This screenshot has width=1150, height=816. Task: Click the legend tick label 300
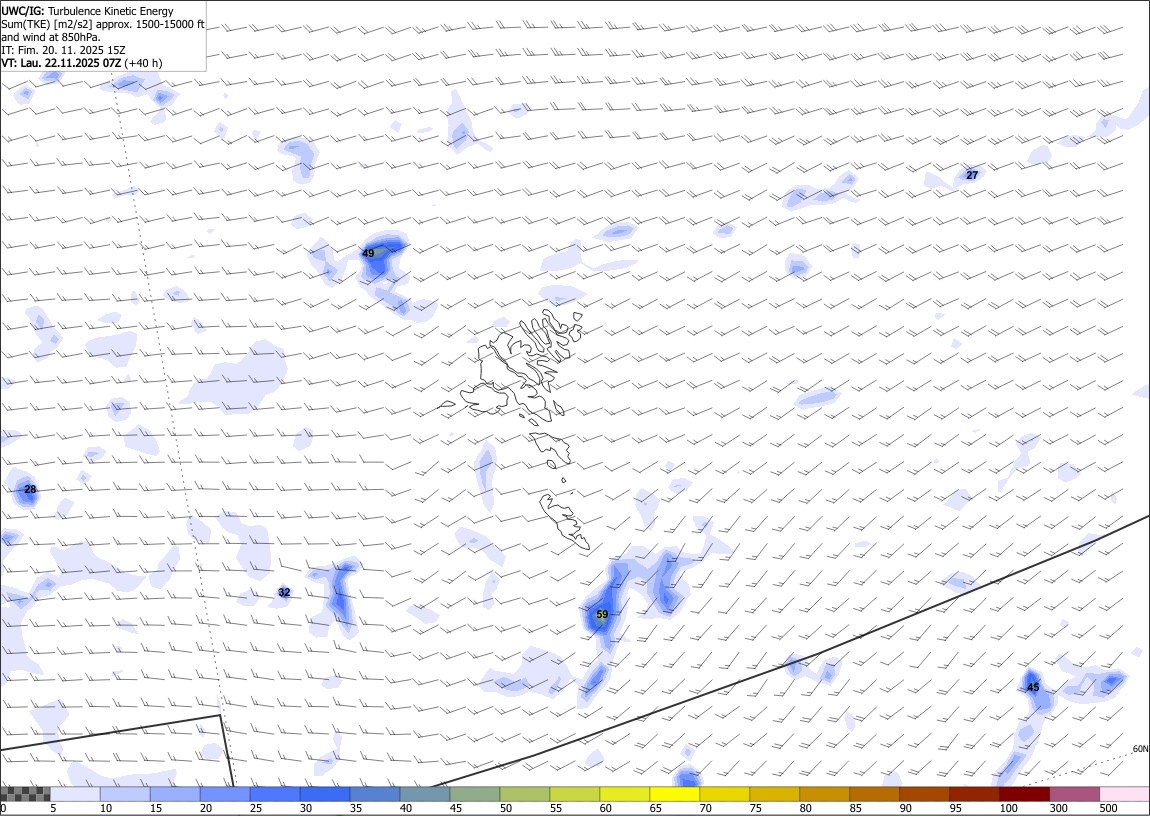pyautogui.click(x=1058, y=809)
